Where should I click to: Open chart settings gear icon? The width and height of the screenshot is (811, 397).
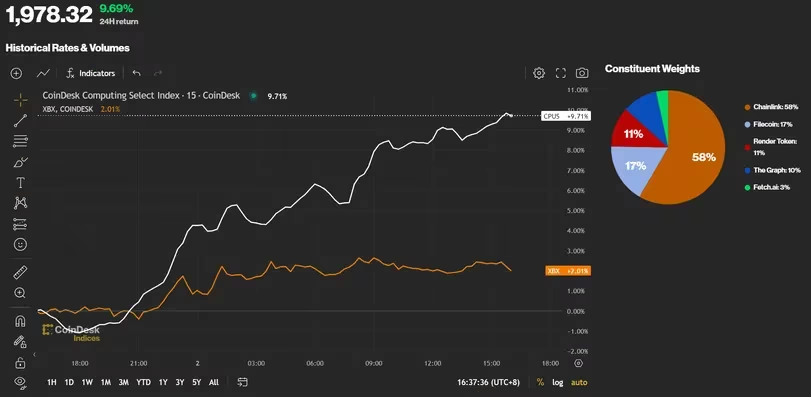[539, 73]
